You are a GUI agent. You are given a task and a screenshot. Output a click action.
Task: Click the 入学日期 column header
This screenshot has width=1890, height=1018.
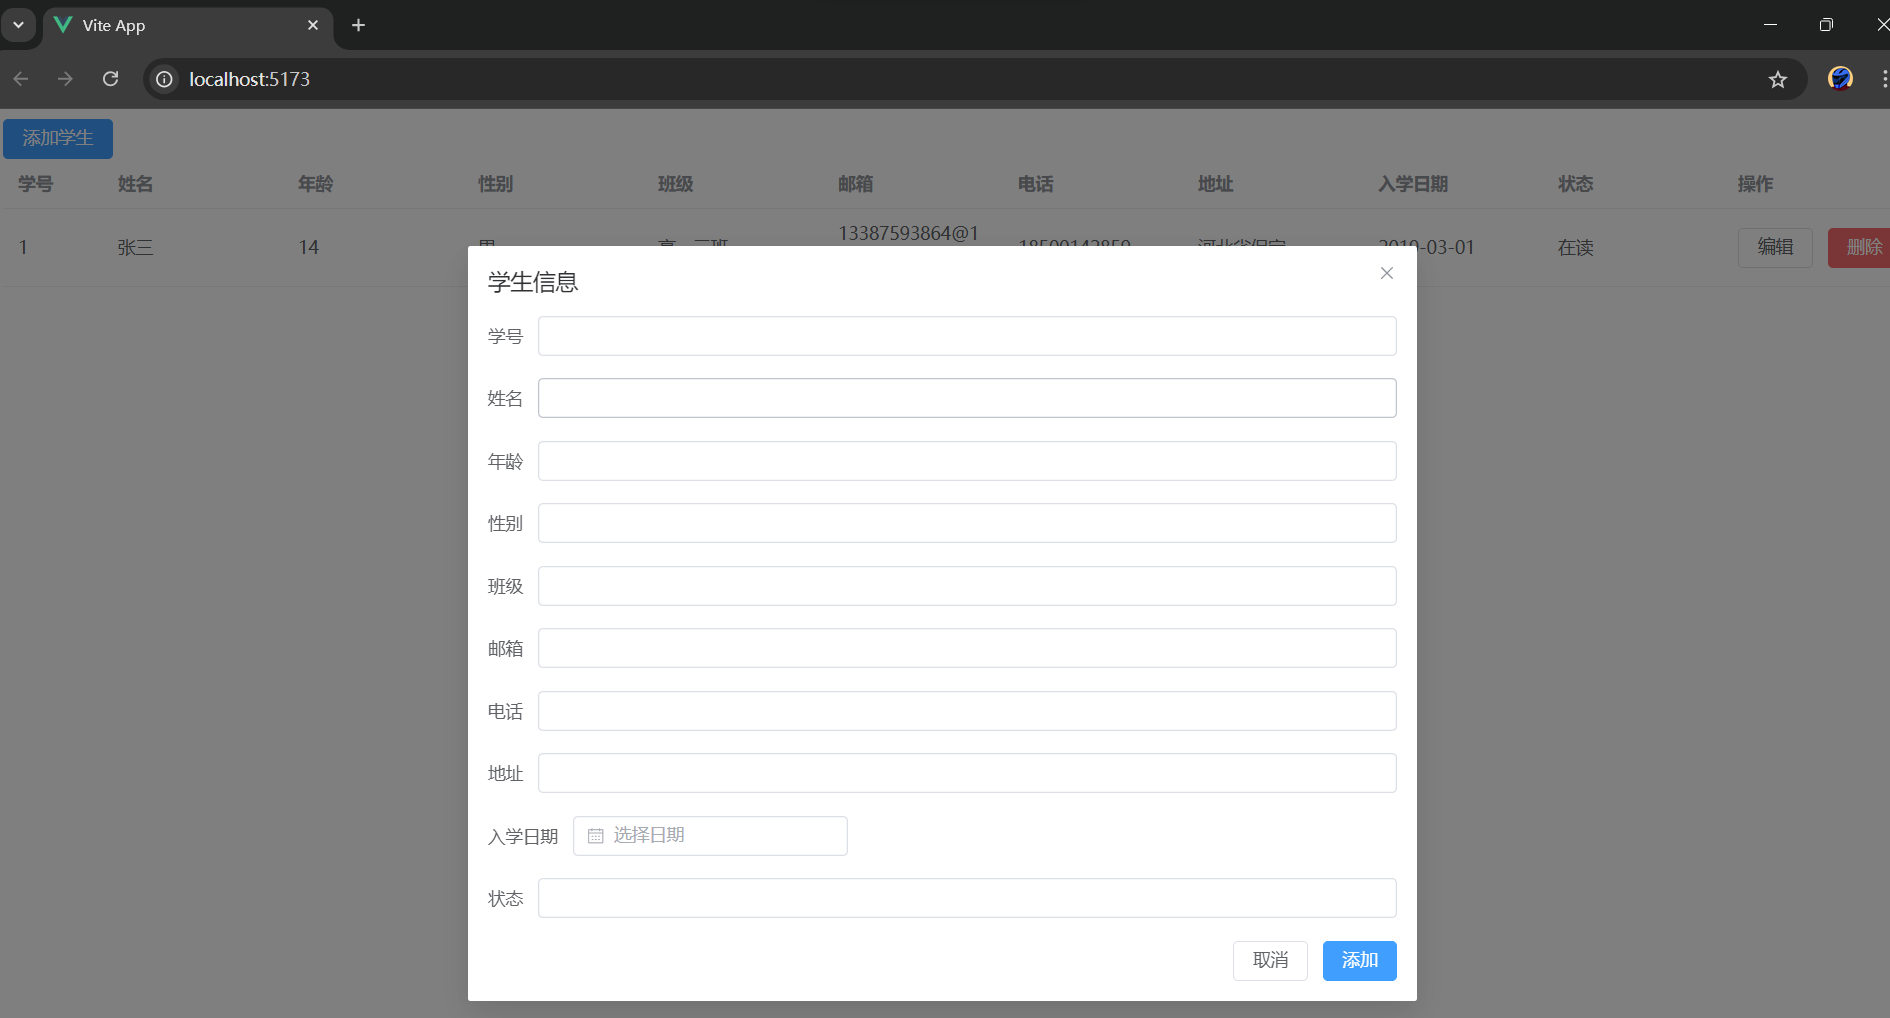[1413, 184]
